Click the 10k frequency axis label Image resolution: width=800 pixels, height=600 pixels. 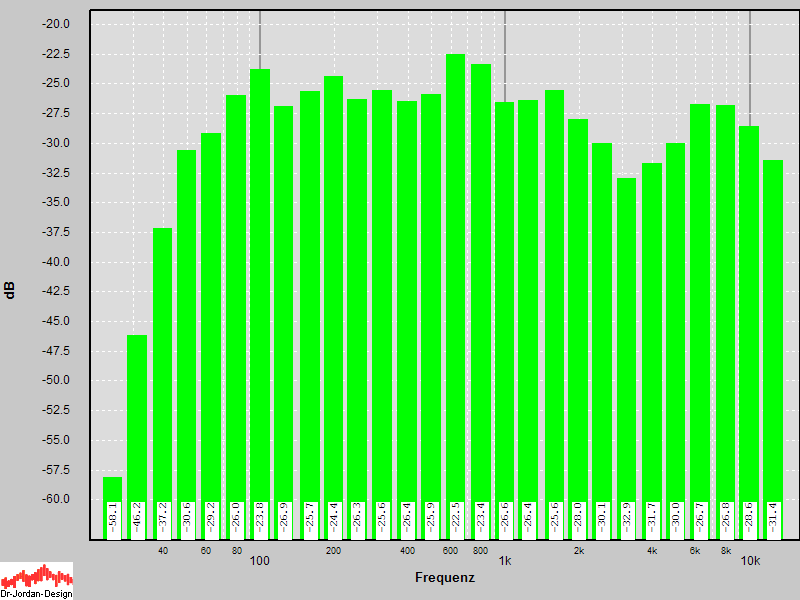pos(750,561)
